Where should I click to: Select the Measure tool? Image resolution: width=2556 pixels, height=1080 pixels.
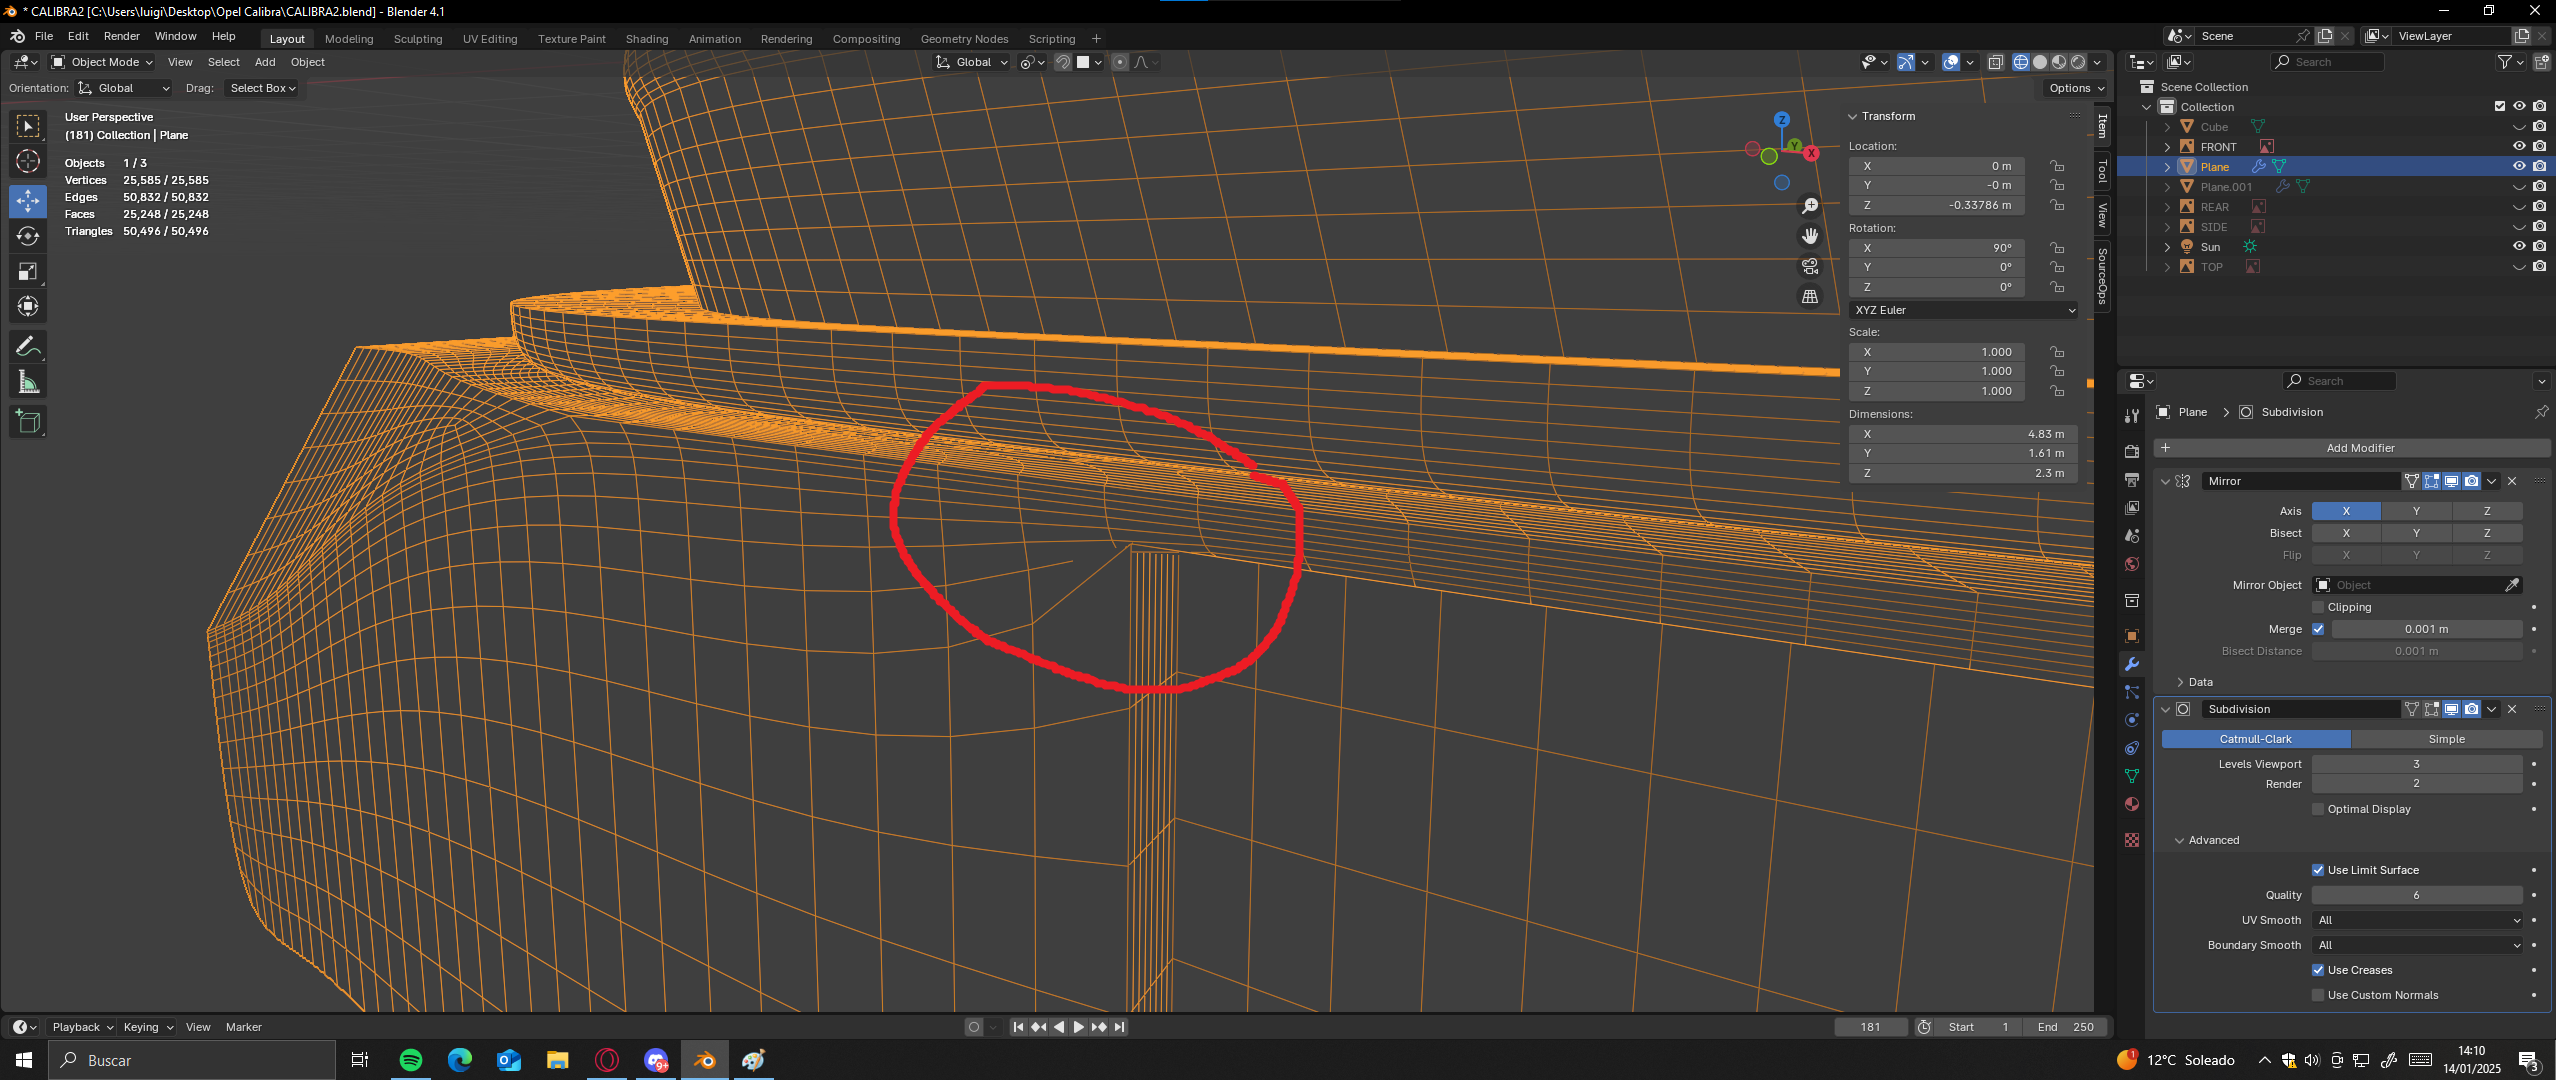pyautogui.click(x=28, y=382)
